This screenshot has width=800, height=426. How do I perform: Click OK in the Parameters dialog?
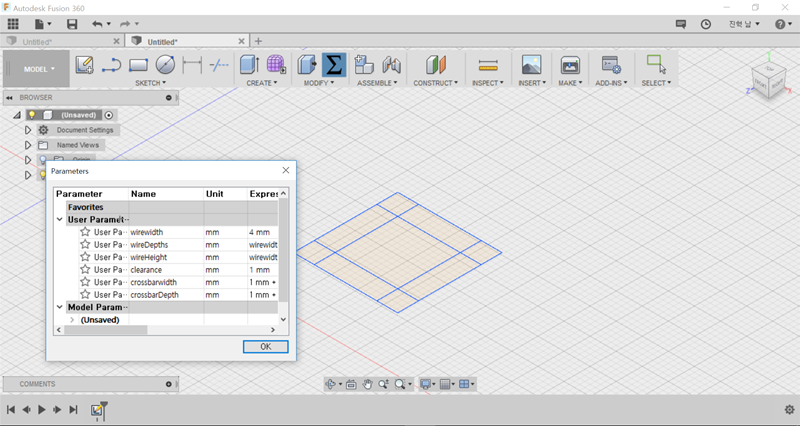click(x=265, y=346)
